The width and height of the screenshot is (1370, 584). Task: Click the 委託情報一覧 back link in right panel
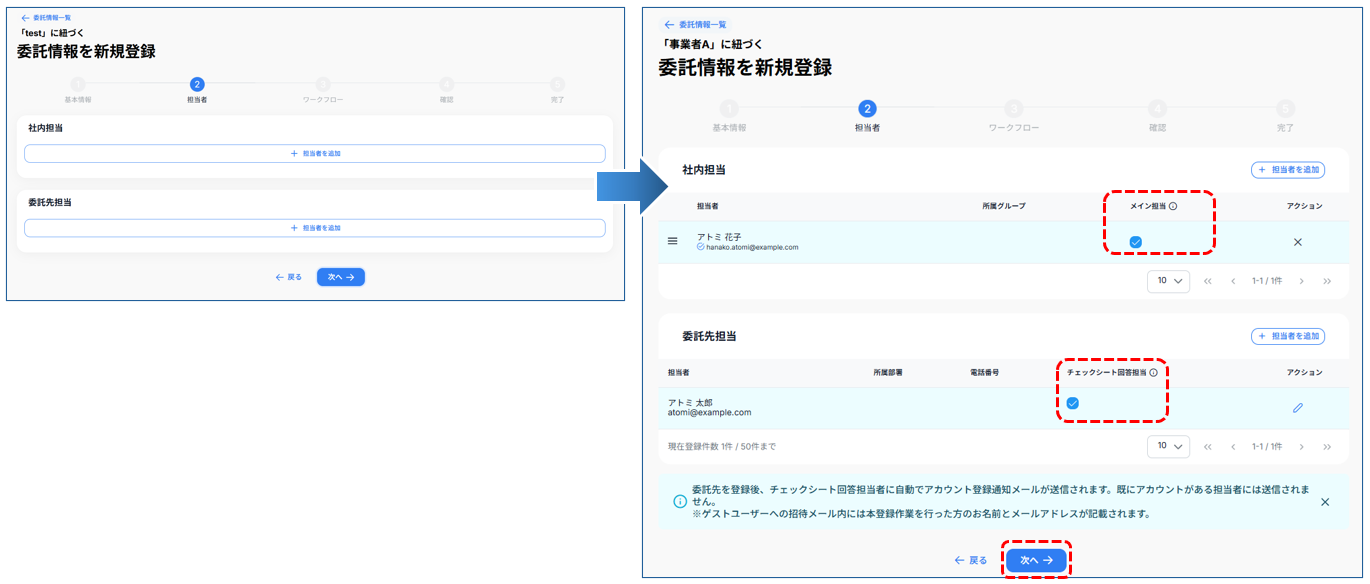696,24
